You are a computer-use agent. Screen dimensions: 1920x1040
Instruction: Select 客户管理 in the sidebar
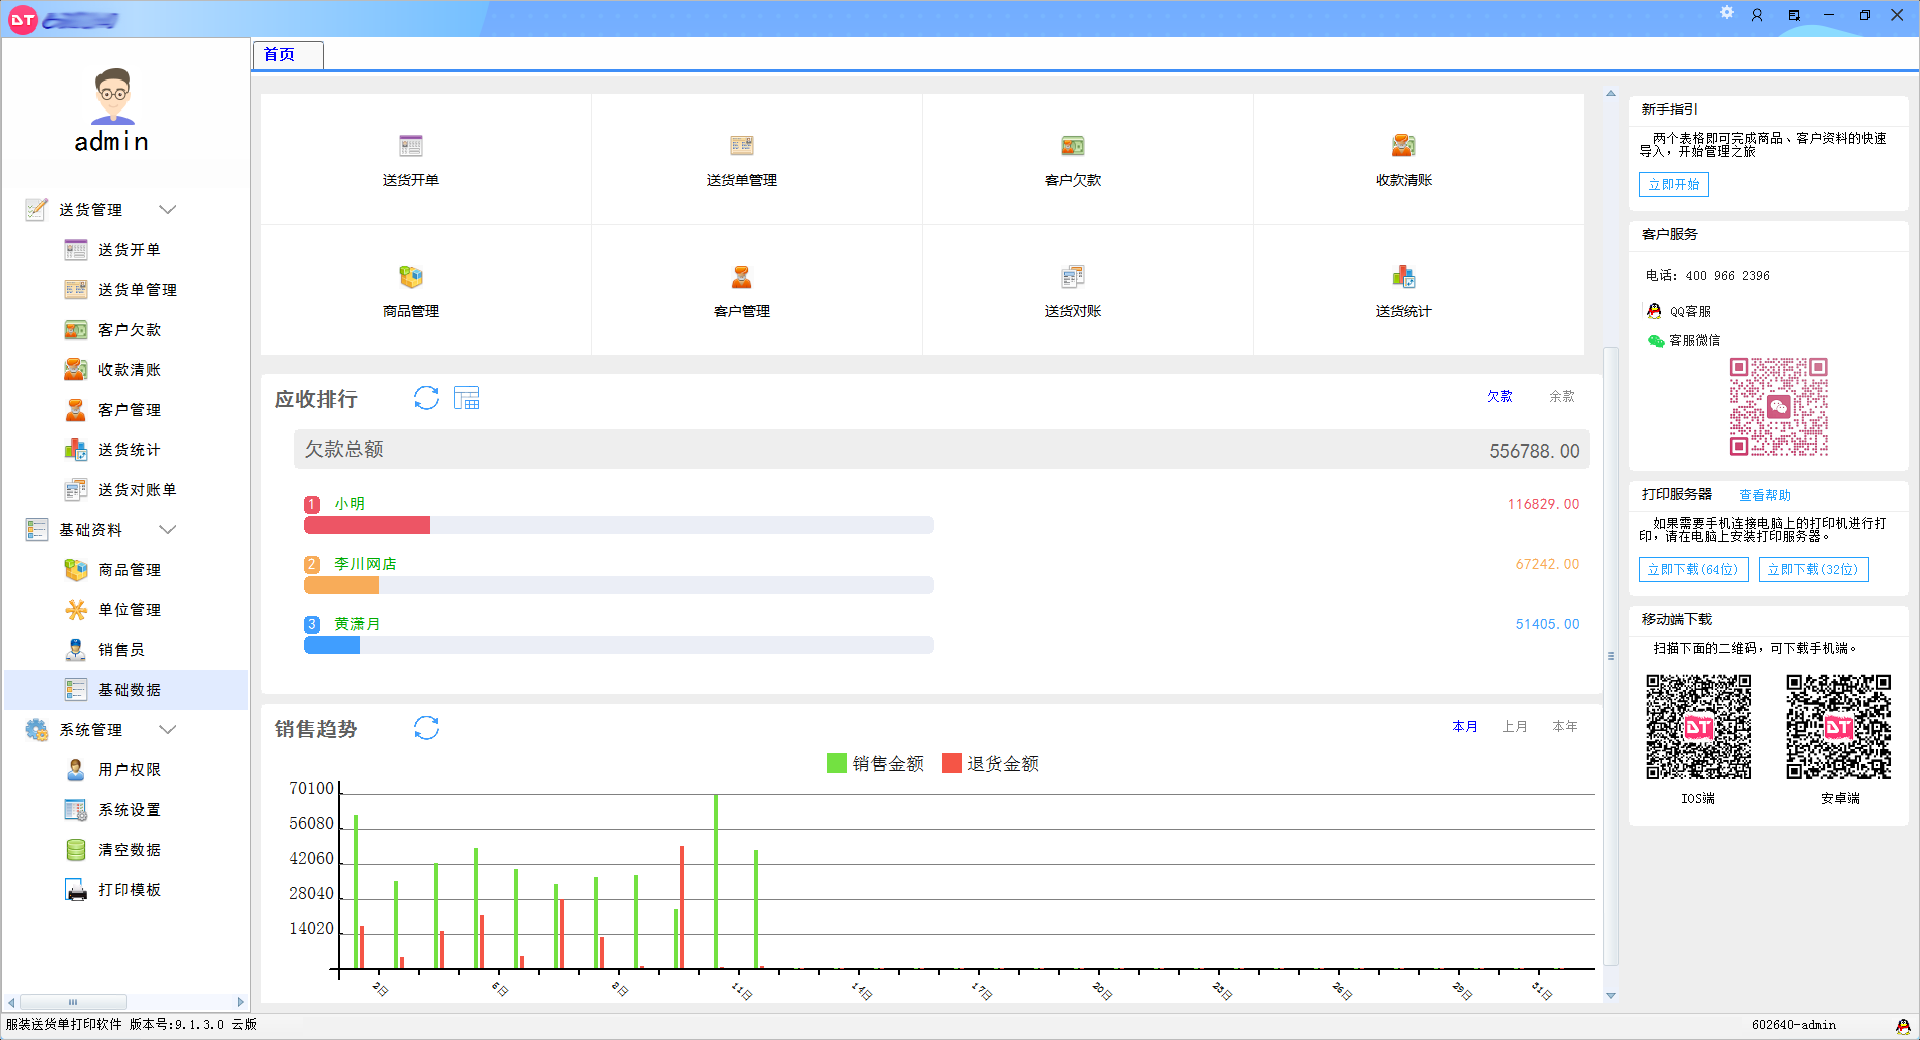tap(128, 410)
